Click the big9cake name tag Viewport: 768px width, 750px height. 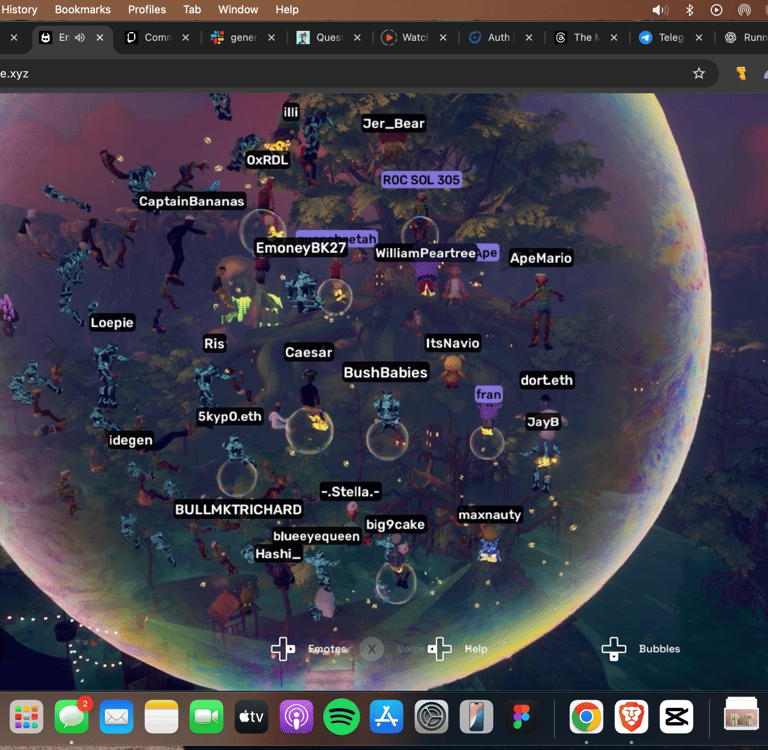(x=395, y=525)
